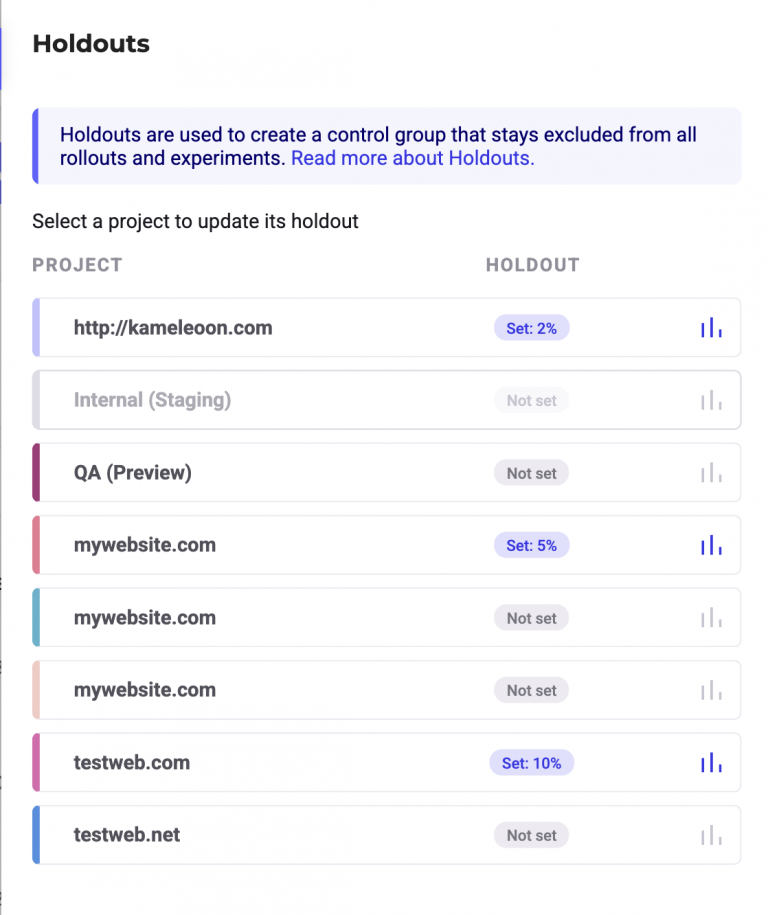Screen dimensions: 768x915
Task: Click "Not set" badge for testweb.net
Action: click(531, 835)
